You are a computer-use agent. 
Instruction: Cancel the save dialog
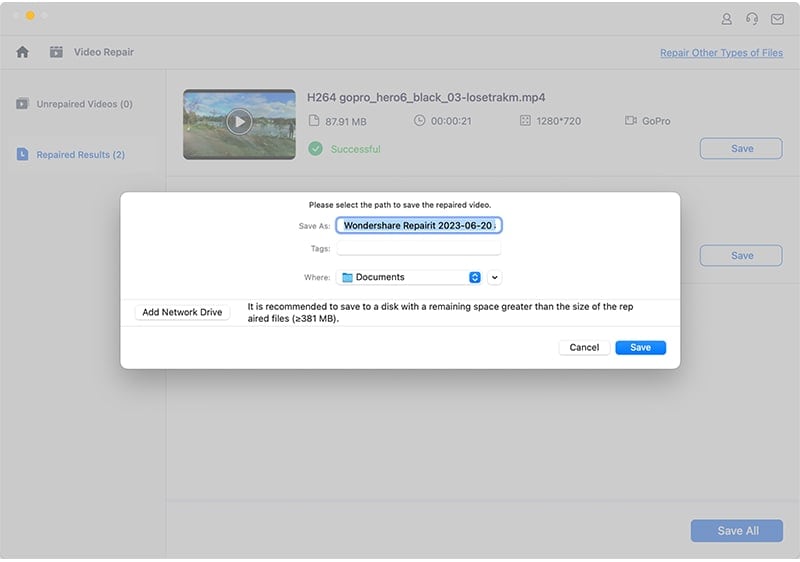coord(584,347)
